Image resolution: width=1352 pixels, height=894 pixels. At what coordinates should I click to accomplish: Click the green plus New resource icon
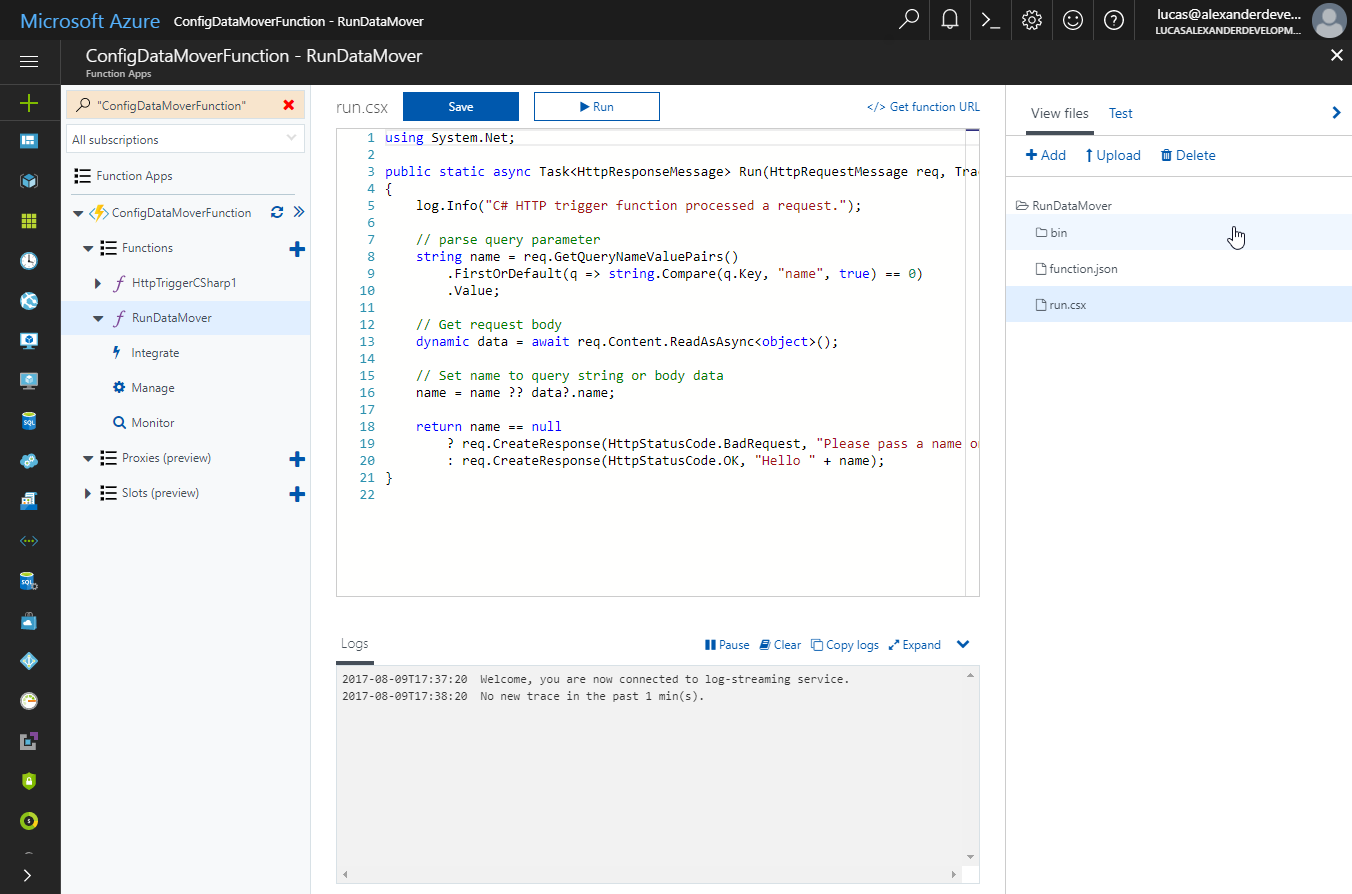[x=29, y=102]
